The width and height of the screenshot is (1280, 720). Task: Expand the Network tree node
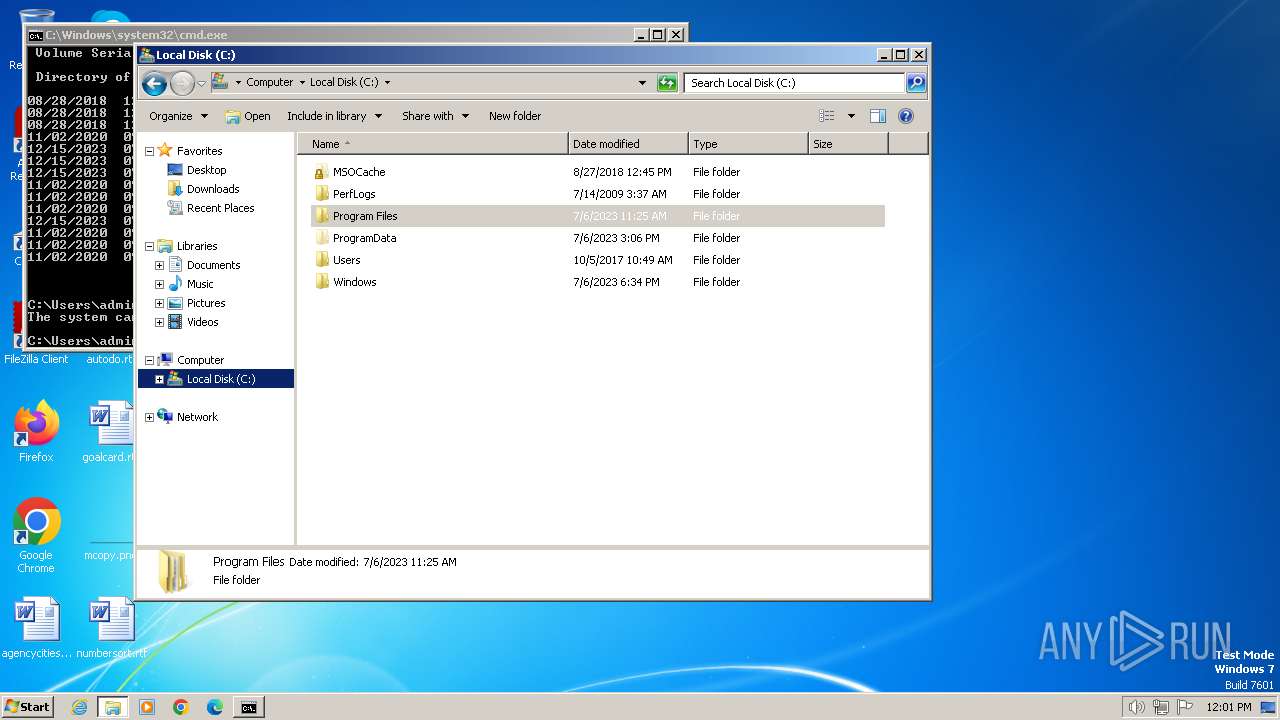[150, 417]
